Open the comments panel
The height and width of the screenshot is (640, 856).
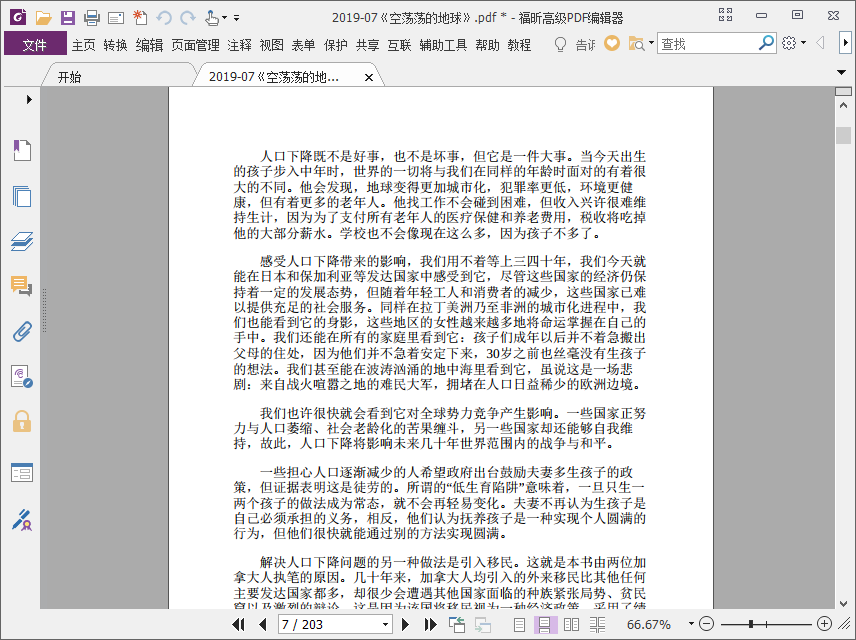pos(22,286)
